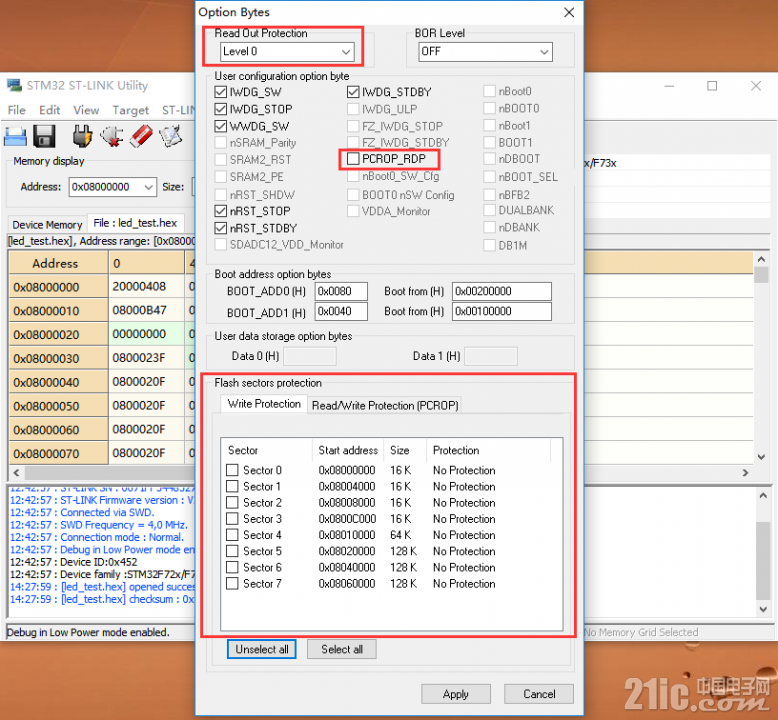This screenshot has height=720, width=778.
Task: Click the STM32 ST-LINK Utility app icon
Action: pos(14,85)
